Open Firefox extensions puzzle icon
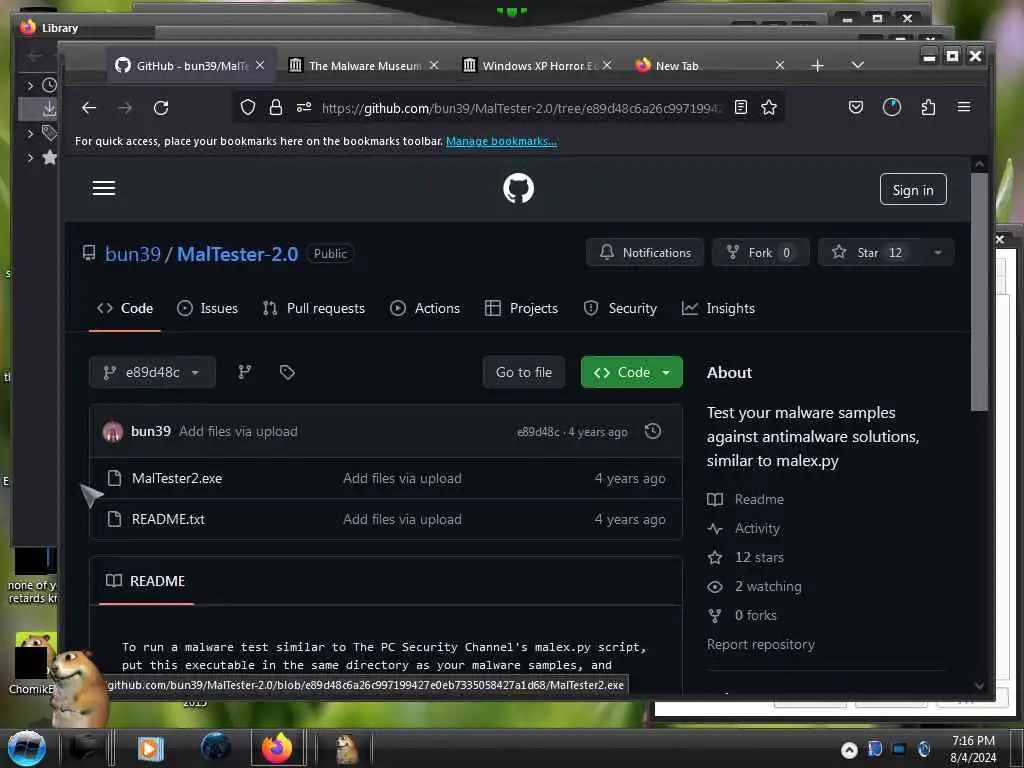This screenshot has height=768, width=1024. click(928, 107)
